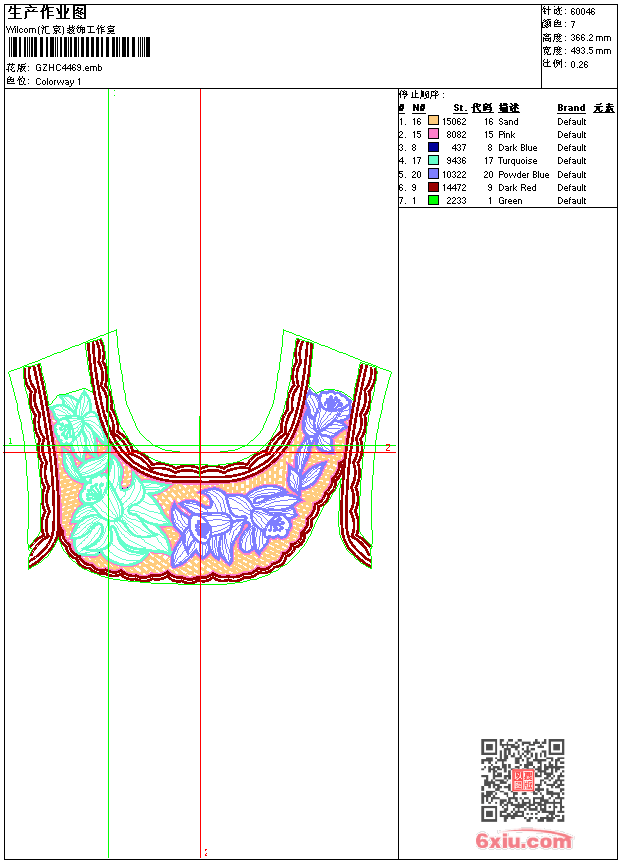Screen dimensions: 620x860
Task: Select stitch count '437' in Dark Blue row
Action: [x=459, y=148]
